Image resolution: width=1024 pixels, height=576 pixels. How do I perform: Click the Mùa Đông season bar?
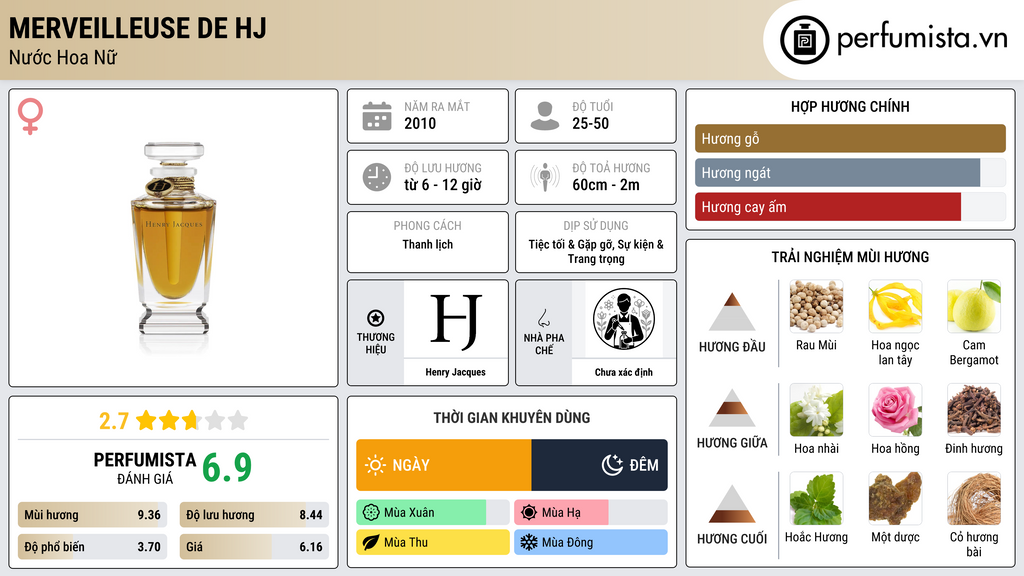click(x=590, y=542)
